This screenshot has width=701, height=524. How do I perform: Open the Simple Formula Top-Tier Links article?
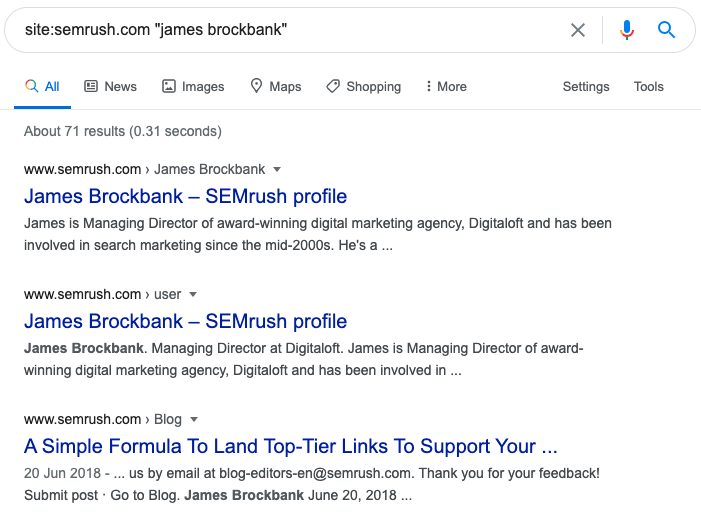coord(290,446)
